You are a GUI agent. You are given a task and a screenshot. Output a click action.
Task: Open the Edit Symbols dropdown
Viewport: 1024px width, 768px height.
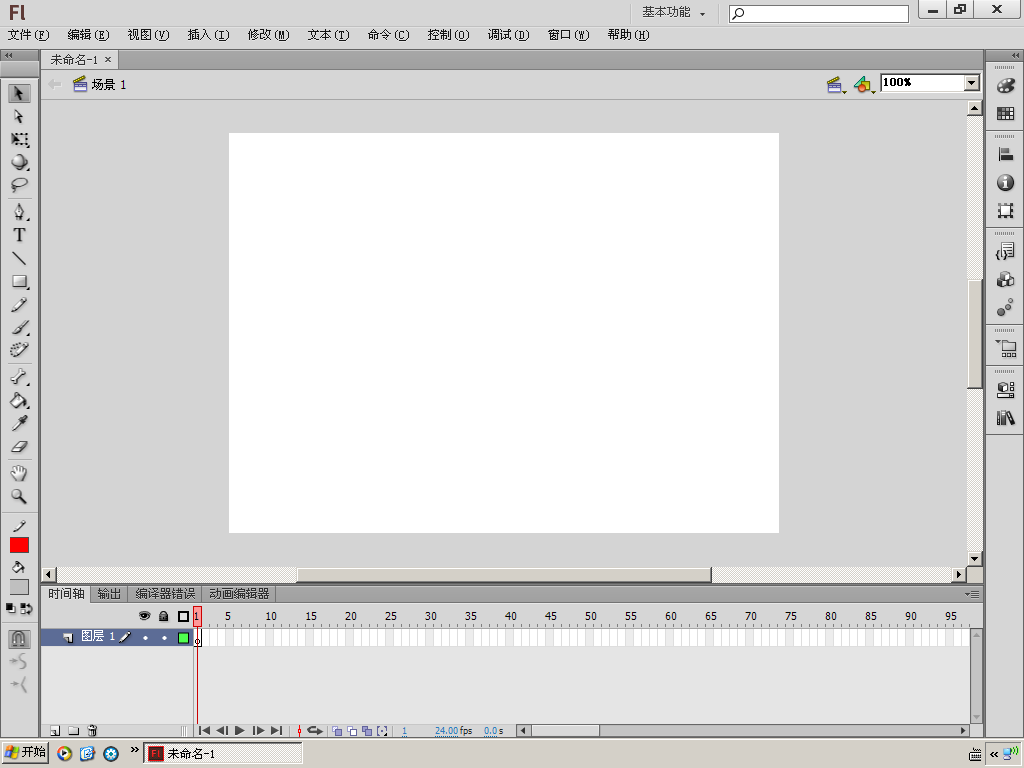865,84
